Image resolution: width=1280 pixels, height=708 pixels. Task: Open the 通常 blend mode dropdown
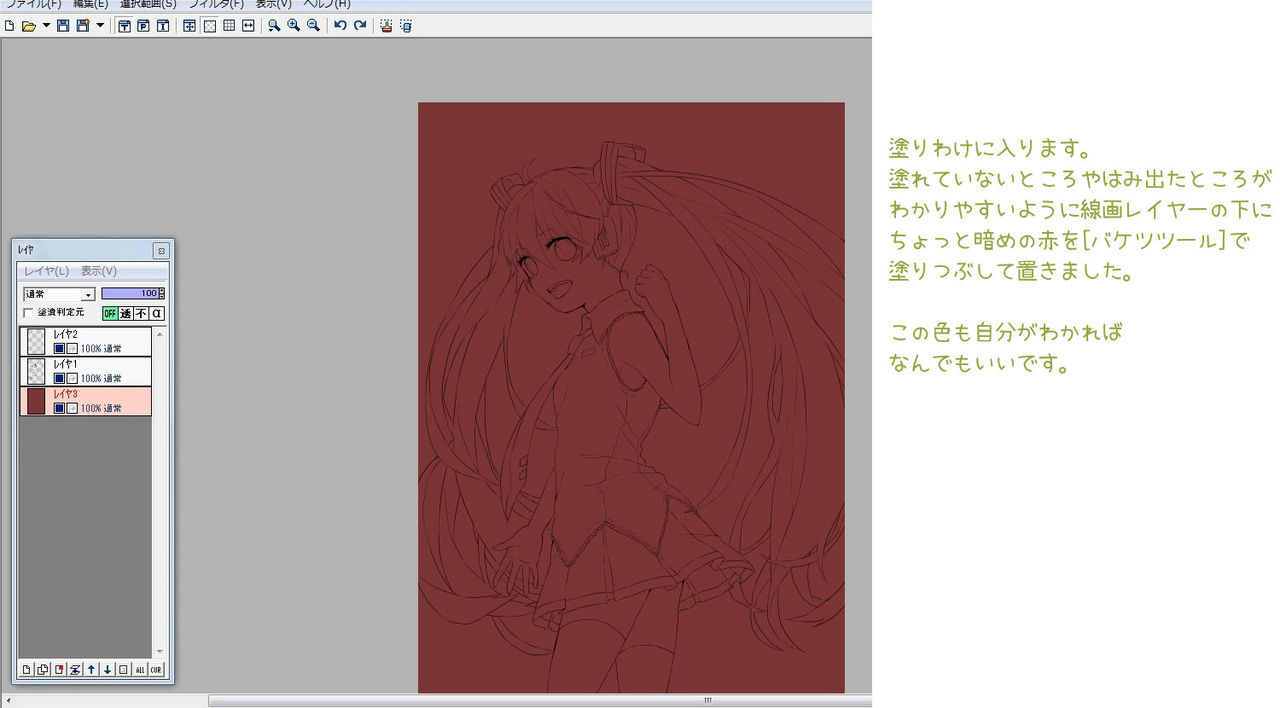point(59,294)
